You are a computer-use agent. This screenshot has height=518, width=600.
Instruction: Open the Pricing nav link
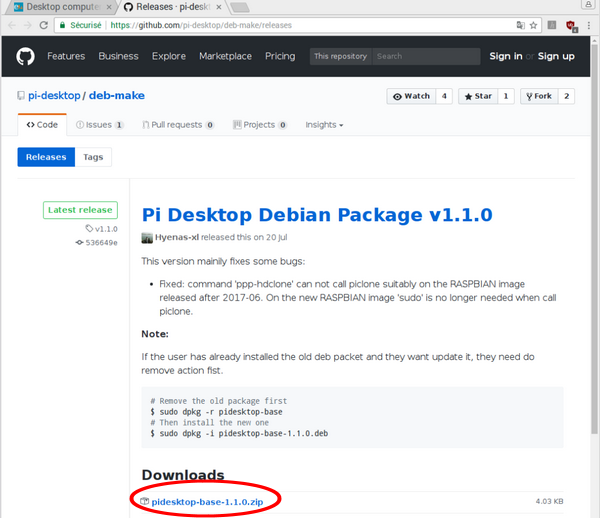280,56
